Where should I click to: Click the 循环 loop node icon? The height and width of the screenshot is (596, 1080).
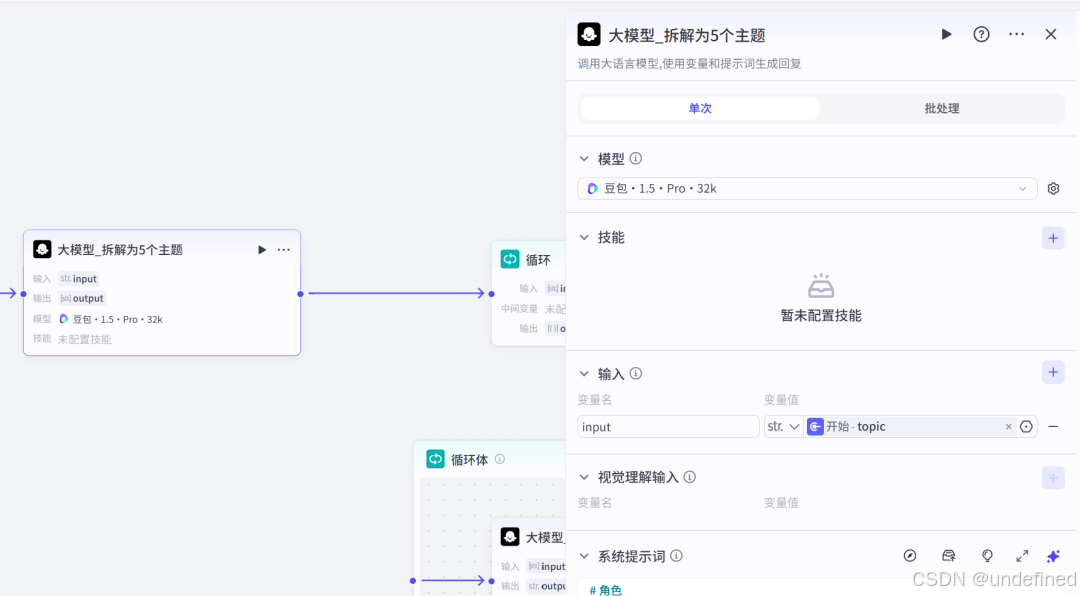tap(510, 260)
